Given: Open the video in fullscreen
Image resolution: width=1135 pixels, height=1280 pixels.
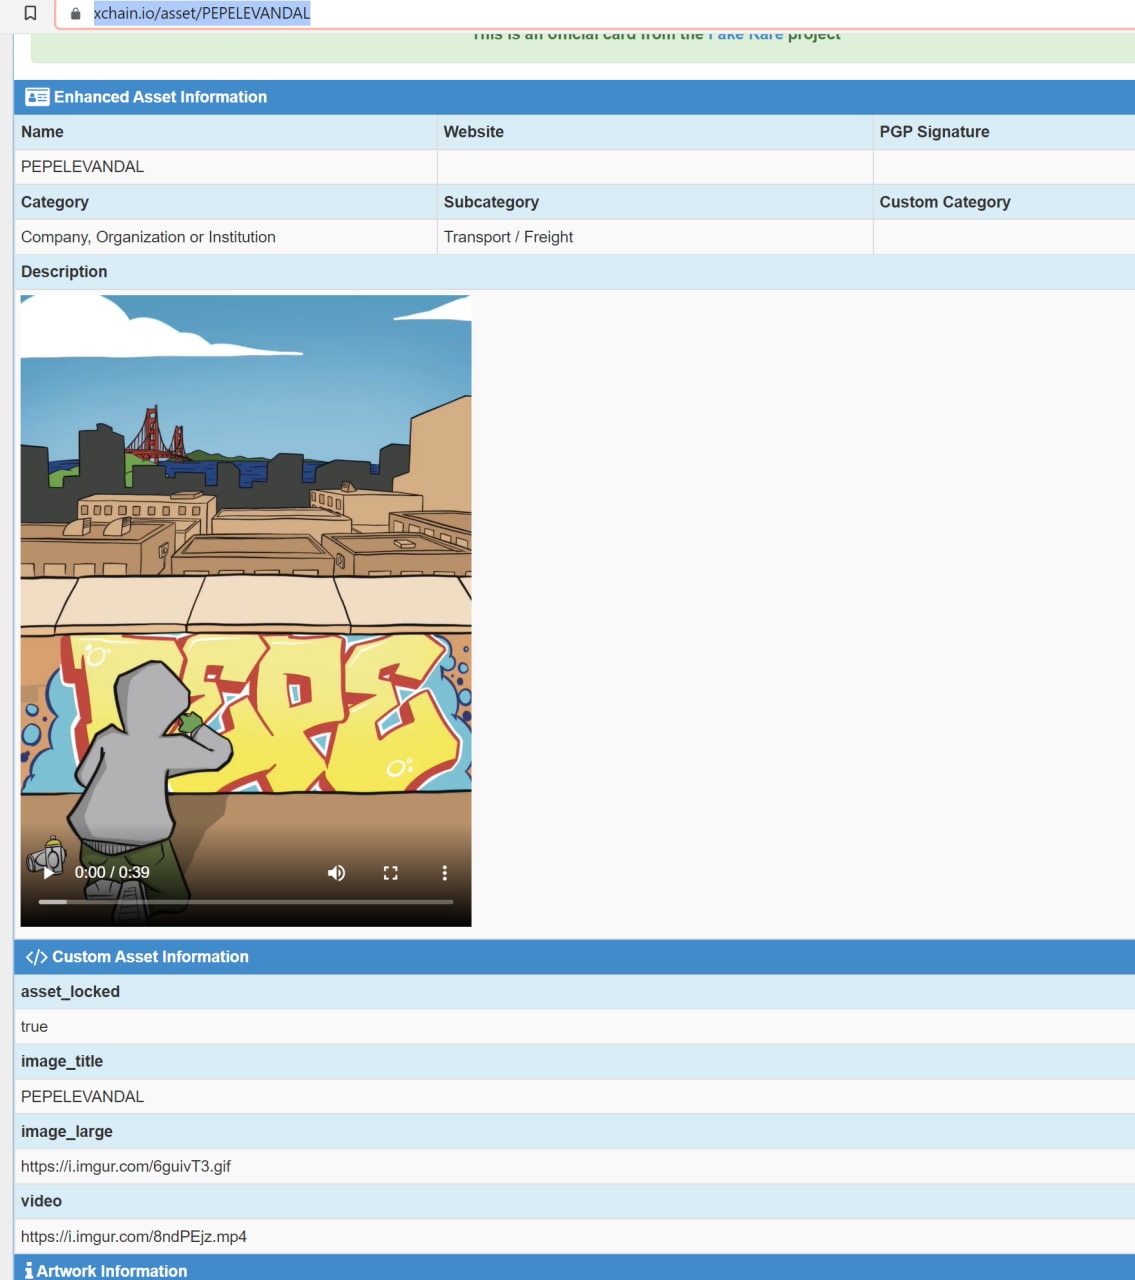Looking at the screenshot, I should (x=391, y=873).
